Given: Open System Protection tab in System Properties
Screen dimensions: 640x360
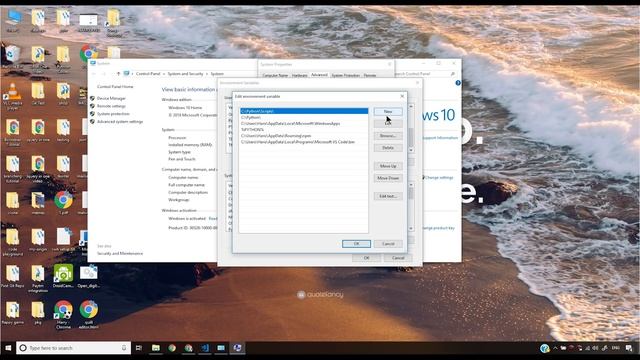Looking at the screenshot, I should [x=345, y=75].
